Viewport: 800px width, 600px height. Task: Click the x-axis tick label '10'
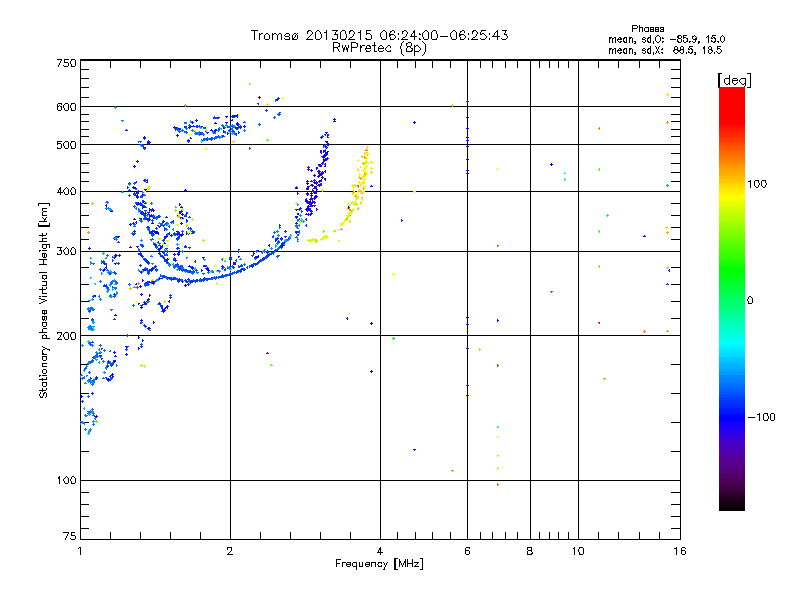578,551
